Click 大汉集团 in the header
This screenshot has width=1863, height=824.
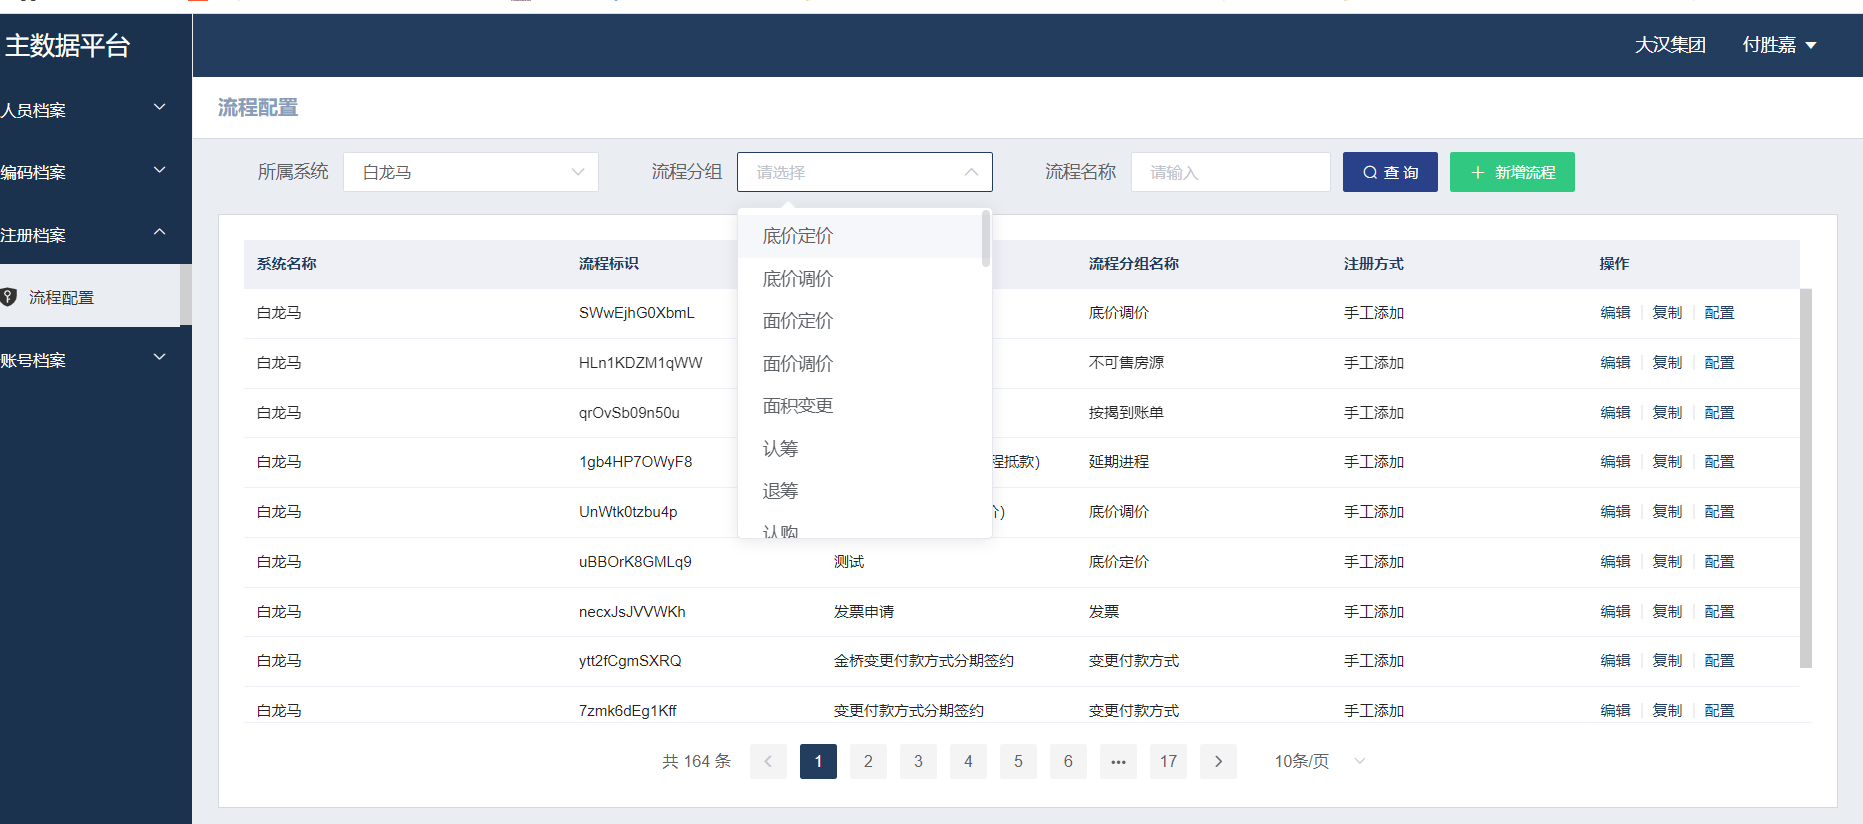pos(1670,45)
